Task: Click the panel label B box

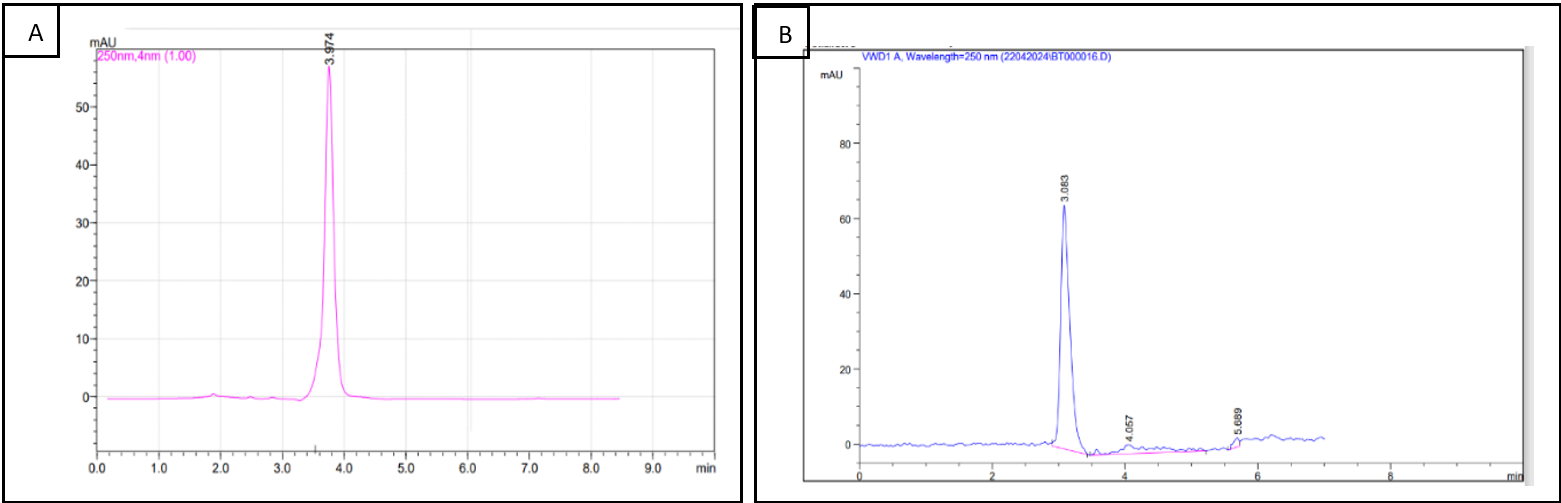Action: (x=785, y=35)
